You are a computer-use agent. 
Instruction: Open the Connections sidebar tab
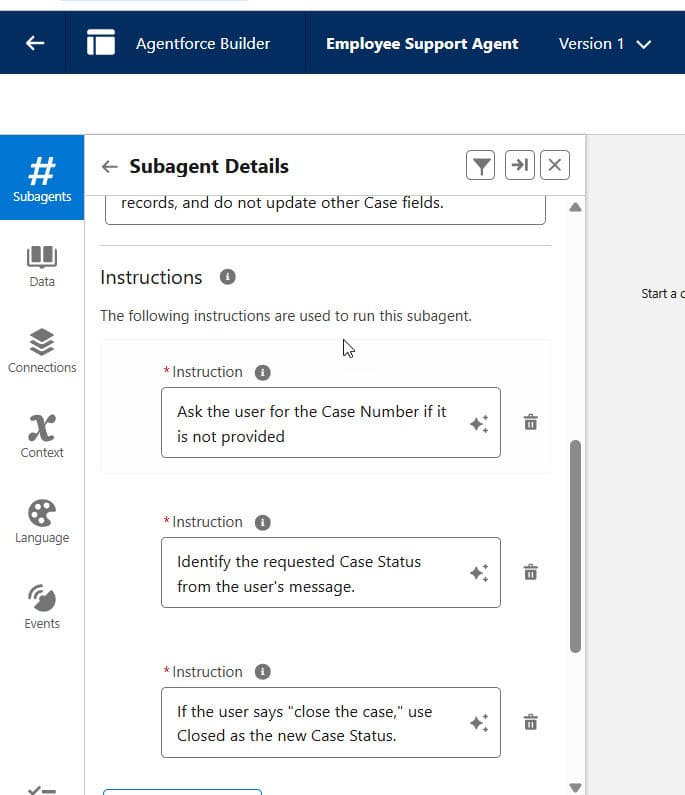coord(42,351)
